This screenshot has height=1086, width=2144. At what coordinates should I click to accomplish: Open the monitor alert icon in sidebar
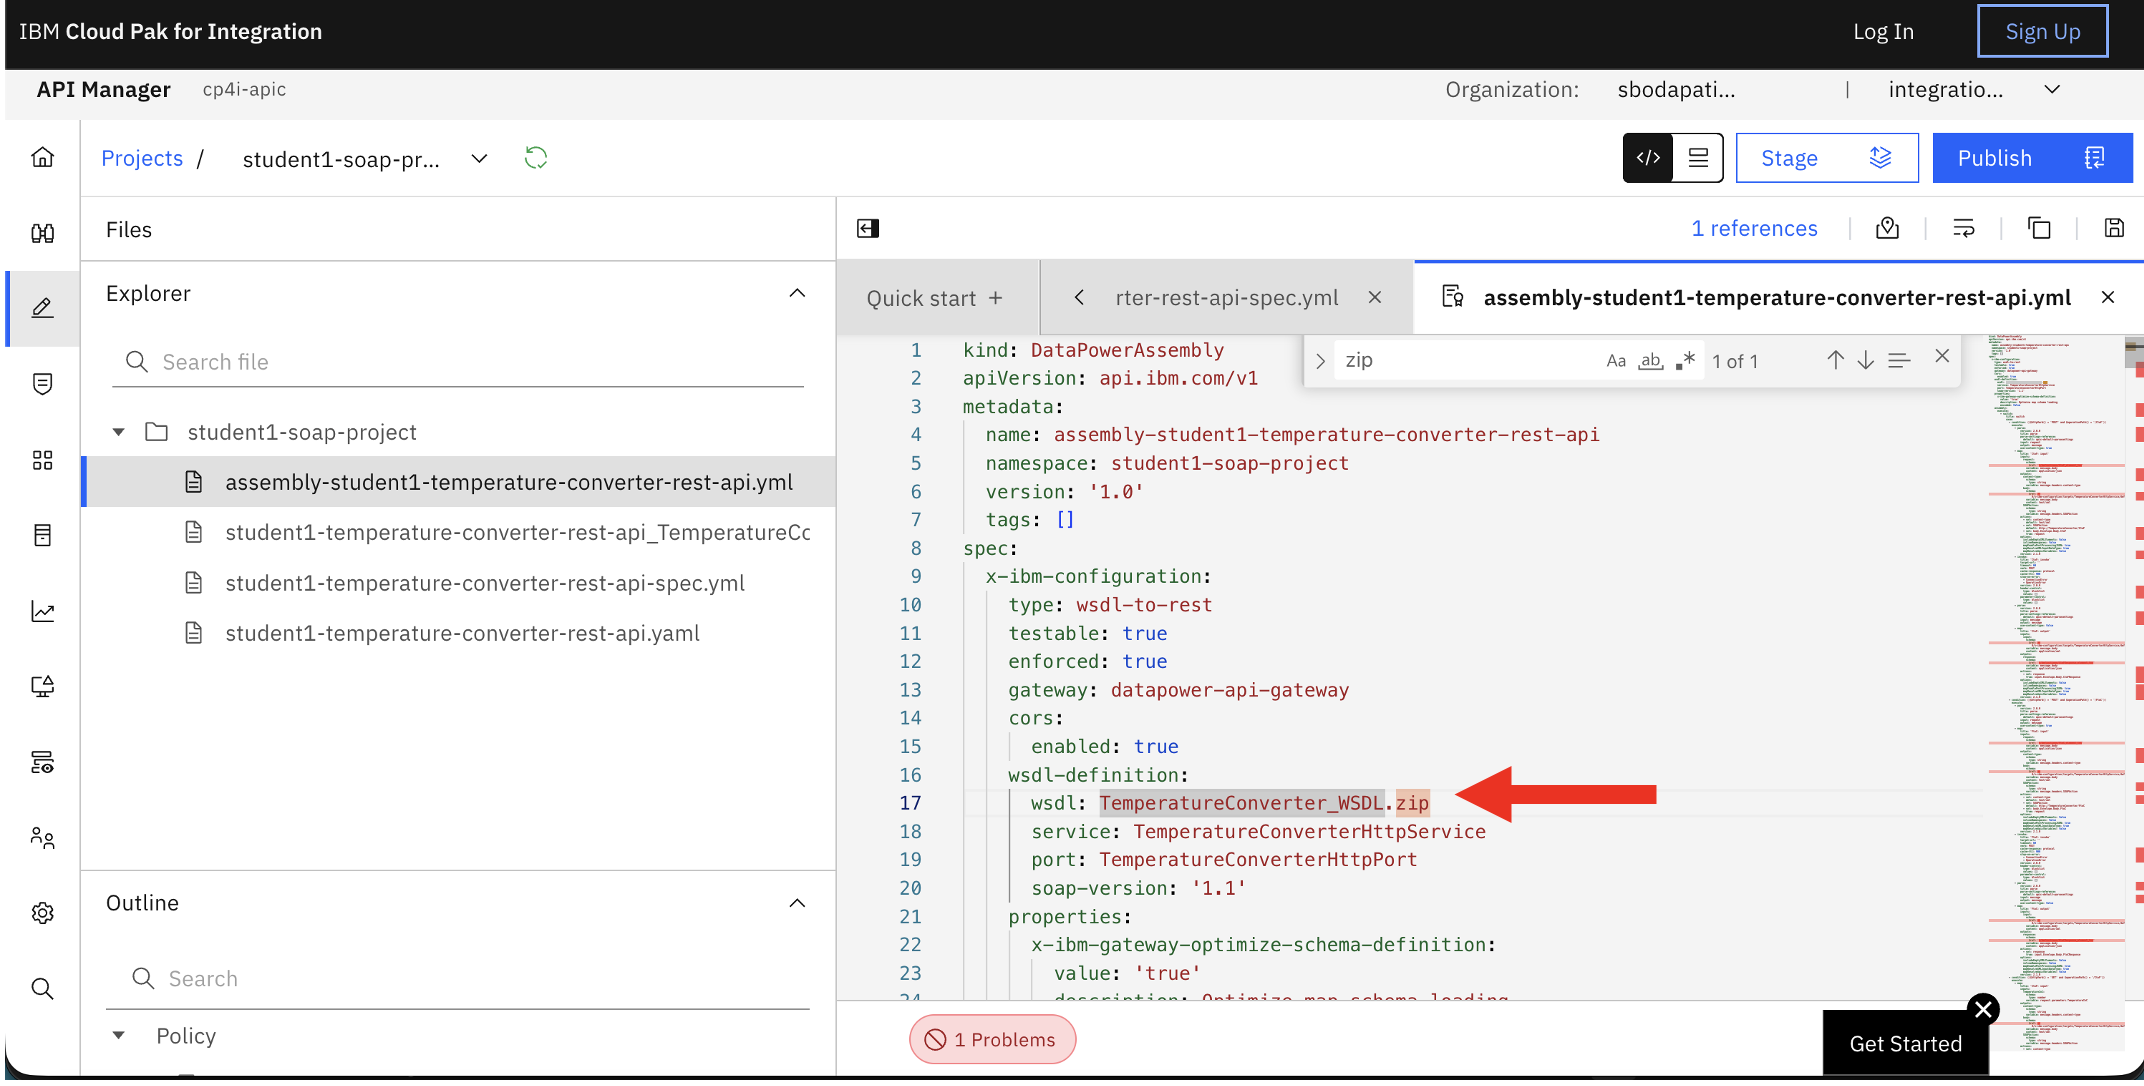(x=42, y=686)
